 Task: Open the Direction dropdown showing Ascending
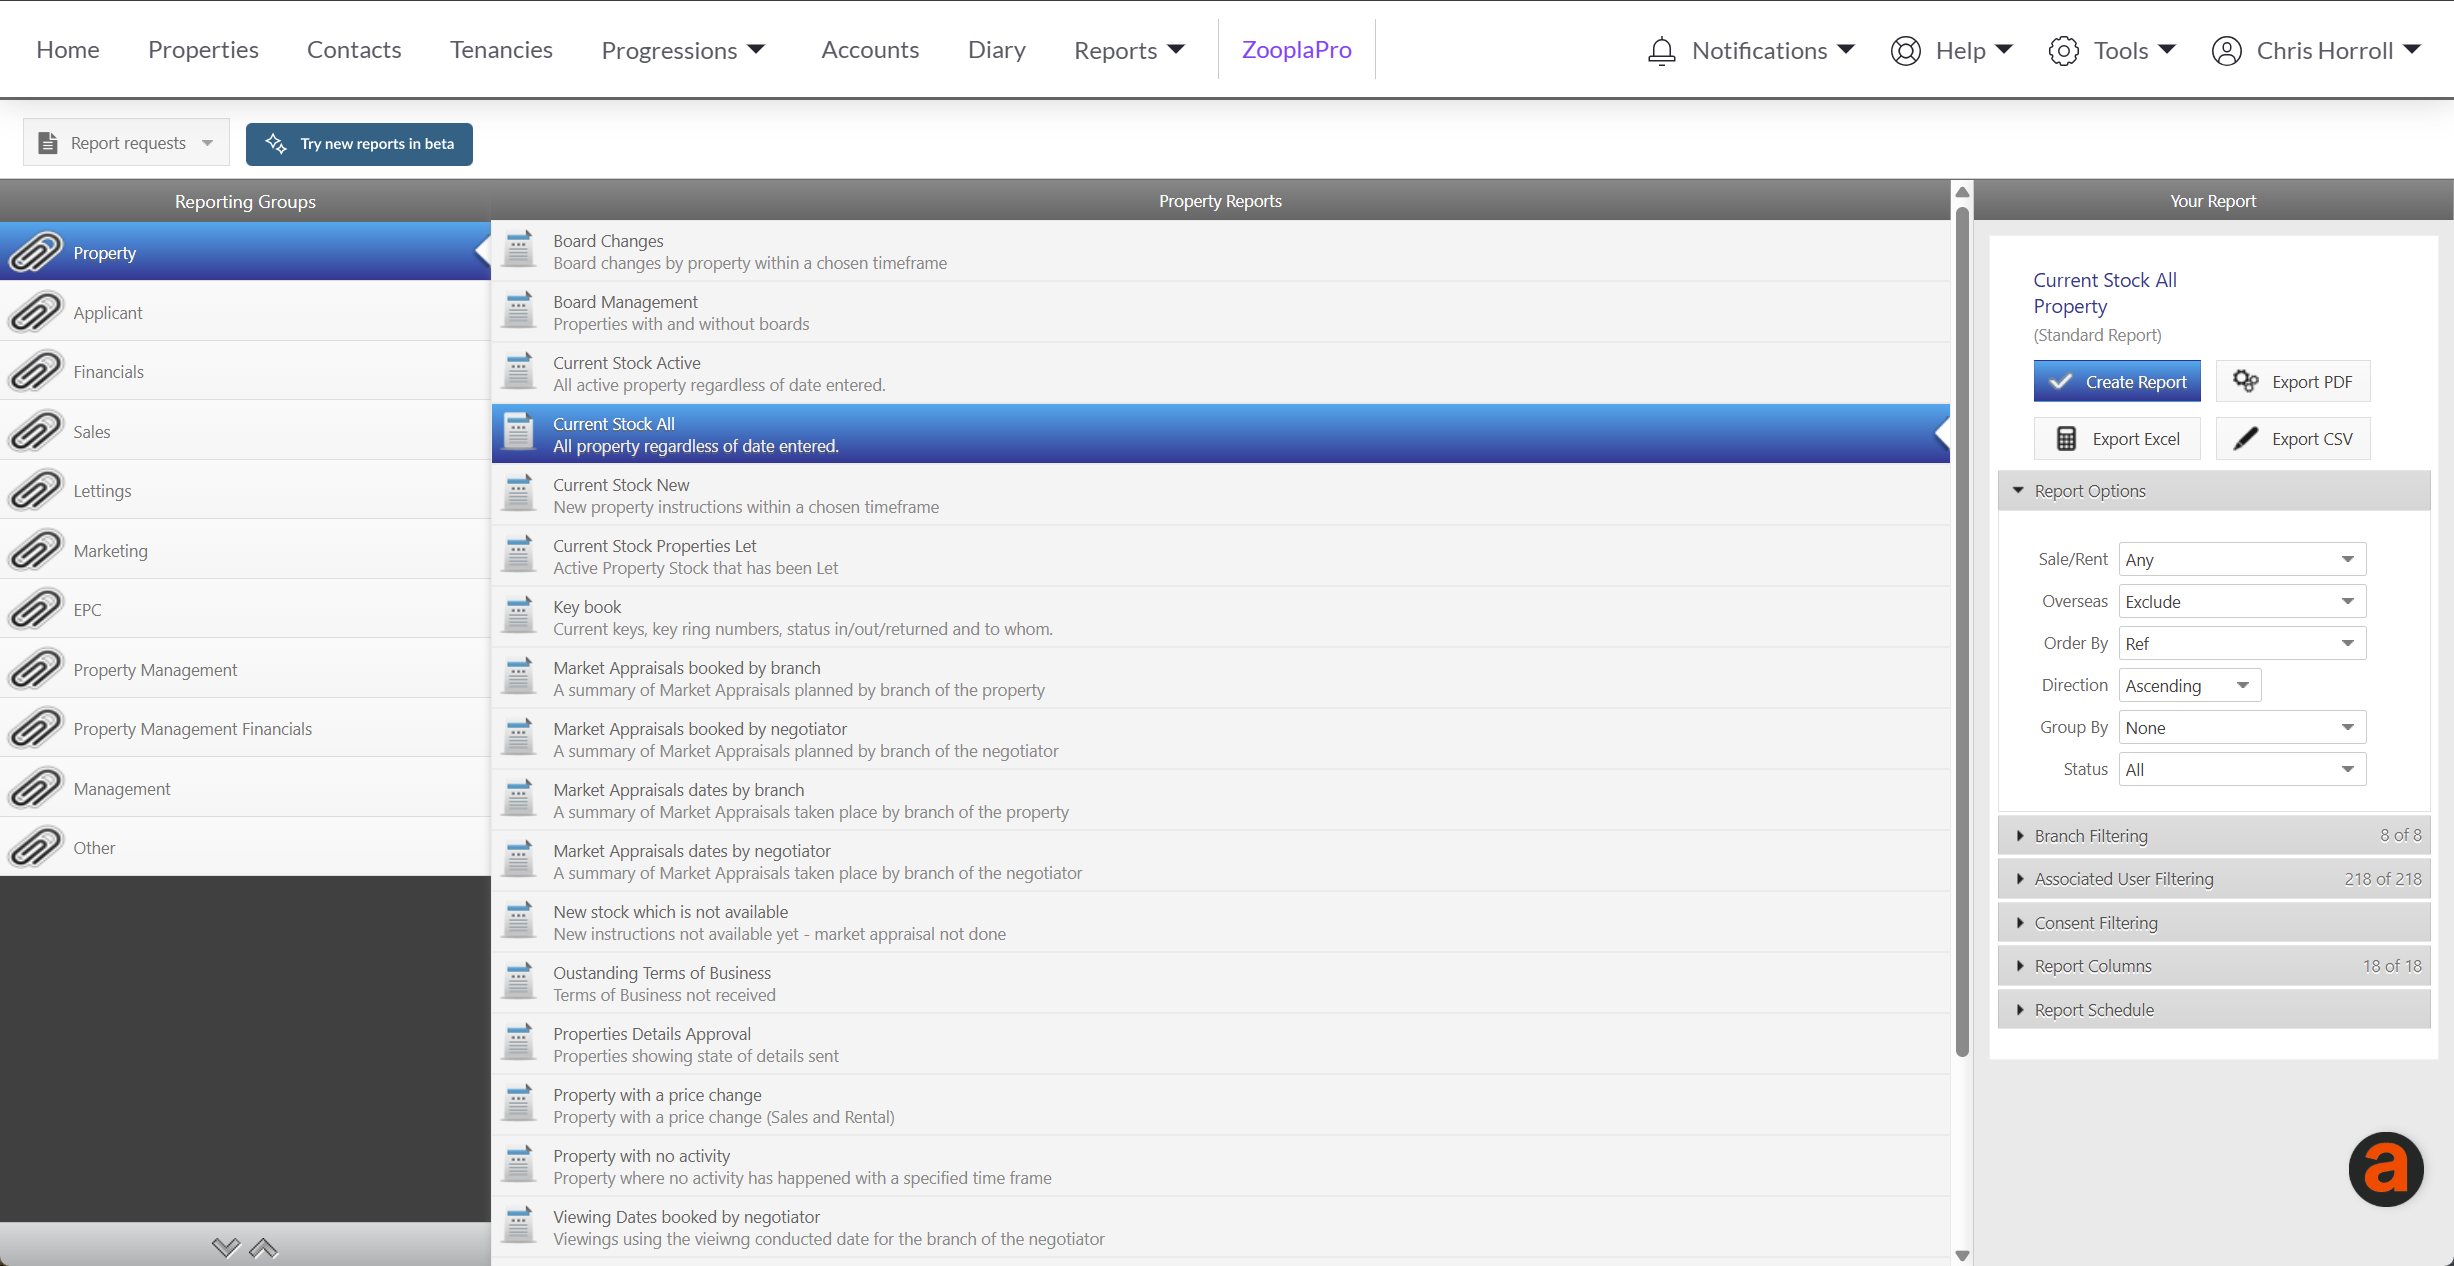2190,685
